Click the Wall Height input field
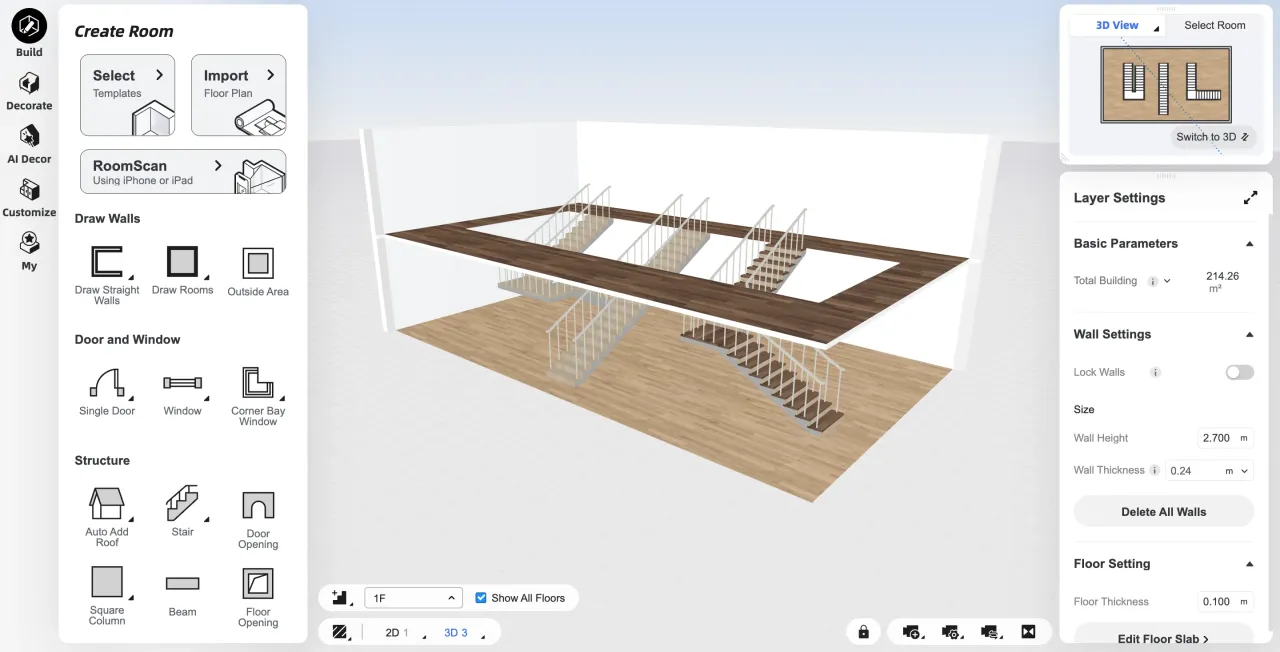 (x=1218, y=438)
